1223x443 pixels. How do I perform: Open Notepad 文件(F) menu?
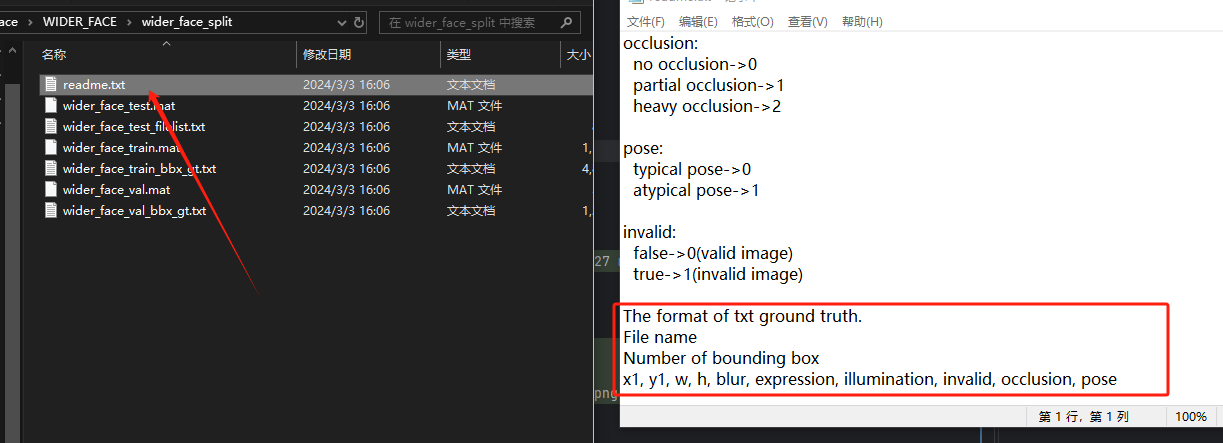[646, 22]
